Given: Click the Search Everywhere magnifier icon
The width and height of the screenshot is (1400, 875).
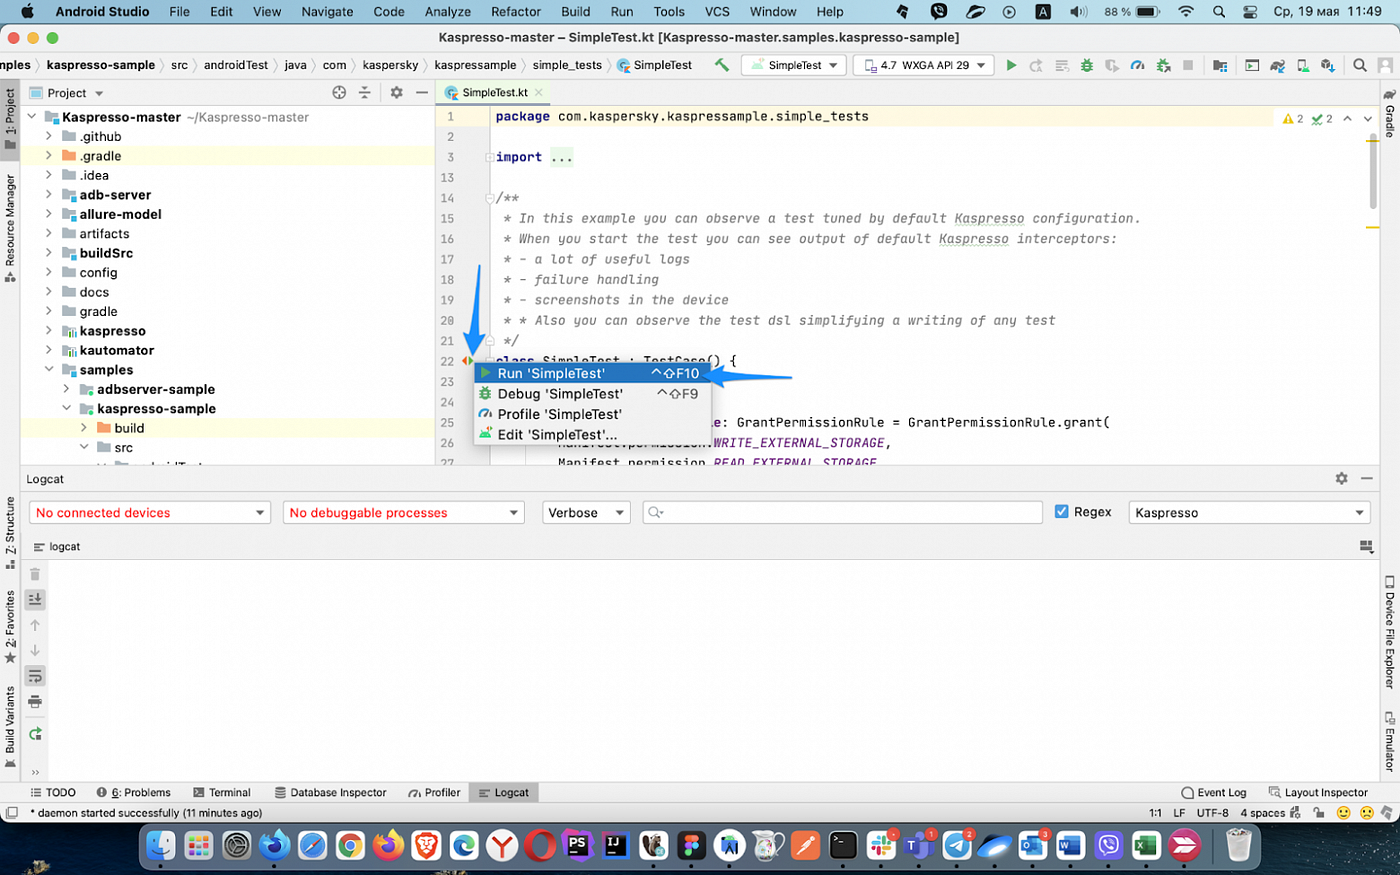Looking at the screenshot, I should pos(1360,65).
